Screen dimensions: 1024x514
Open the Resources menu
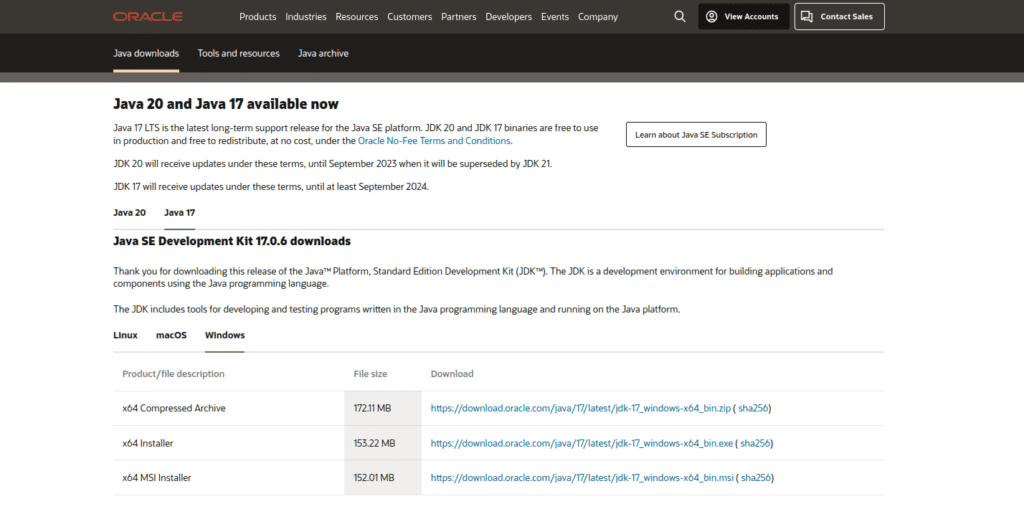(357, 17)
